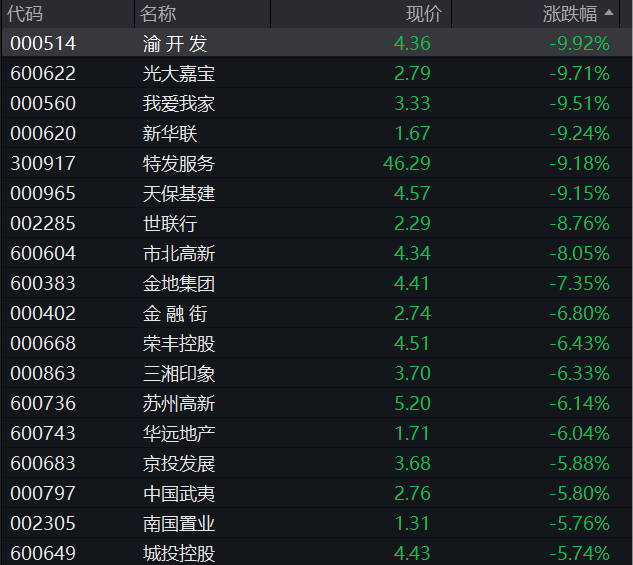Open the 光大嘉宝 stock name
The height and width of the screenshot is (565, 633).
(179, 73)
